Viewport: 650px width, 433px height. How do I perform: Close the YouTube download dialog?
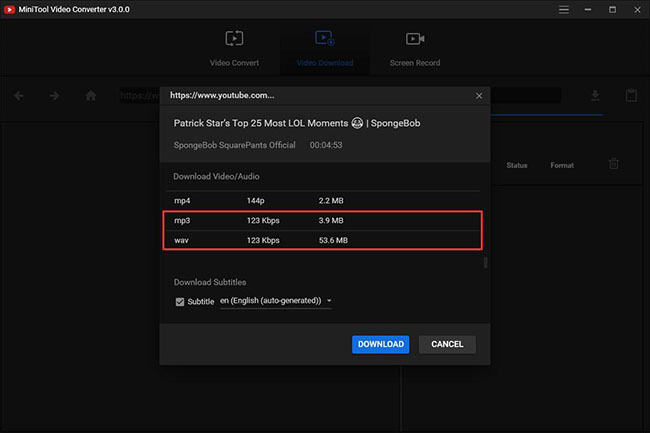pos(479,96)
